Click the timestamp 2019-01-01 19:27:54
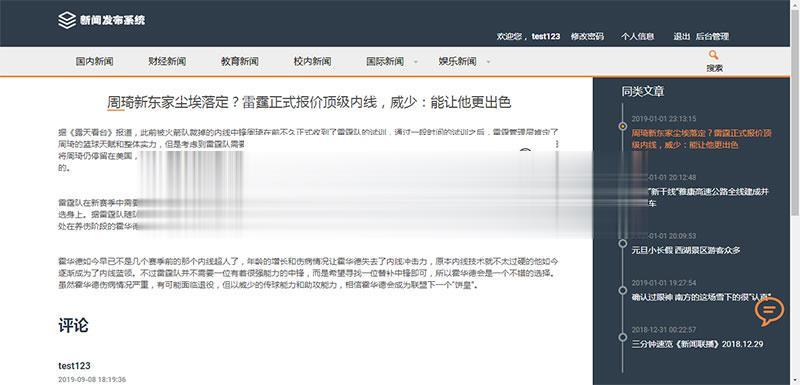 [x=664, y=283]
